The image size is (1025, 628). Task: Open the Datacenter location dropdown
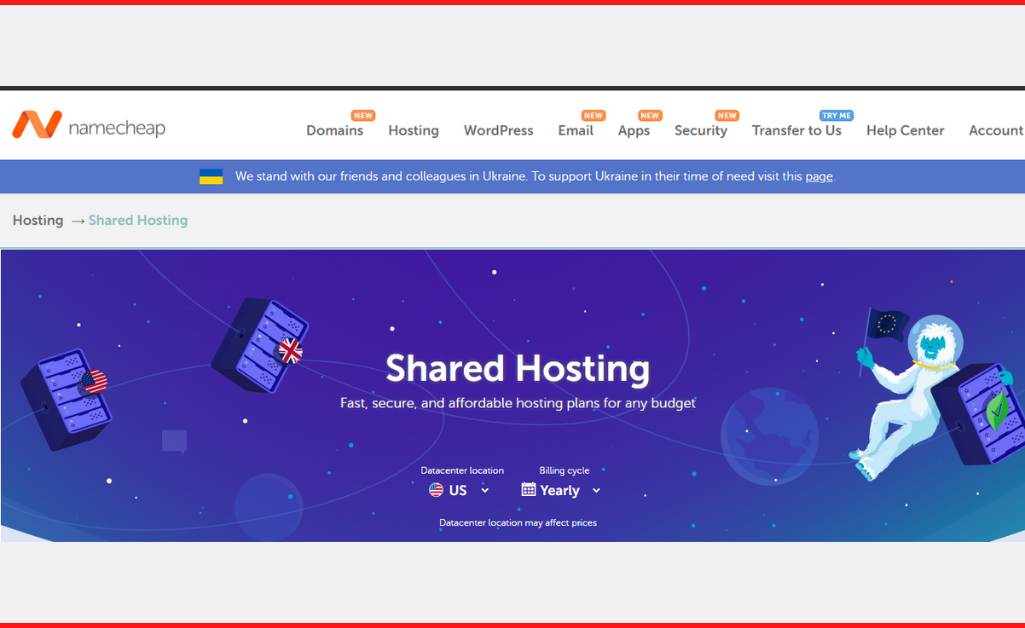pyautogui.click(x=459, y=490)
